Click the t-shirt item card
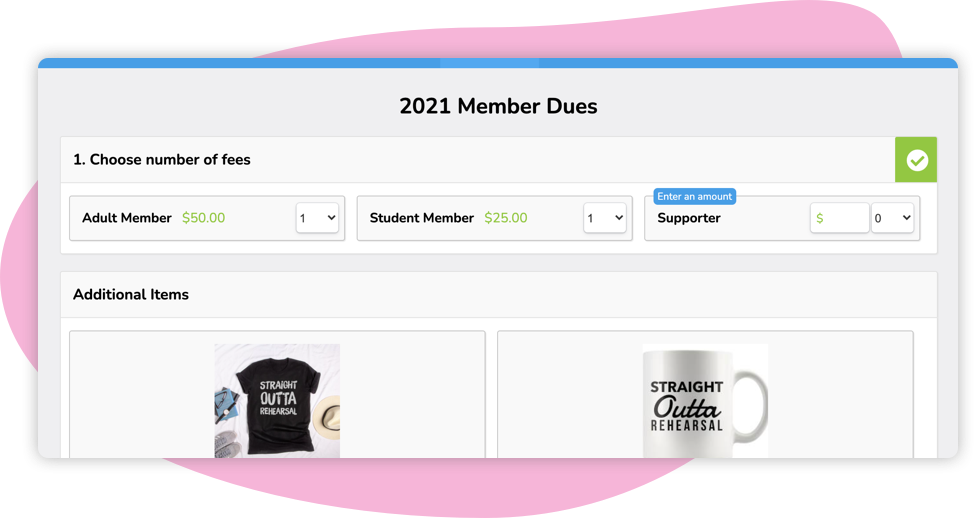The width and height of the screenshot is (980, 520). tap(277, 394)
